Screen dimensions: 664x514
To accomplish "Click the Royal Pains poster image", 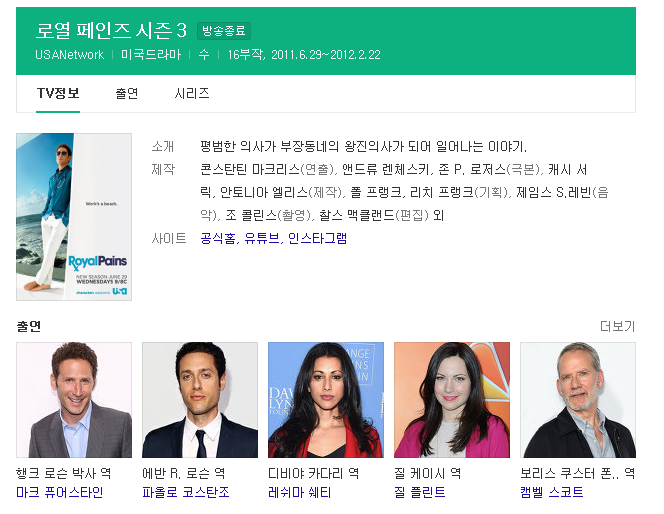I will [x=74, y=217].
